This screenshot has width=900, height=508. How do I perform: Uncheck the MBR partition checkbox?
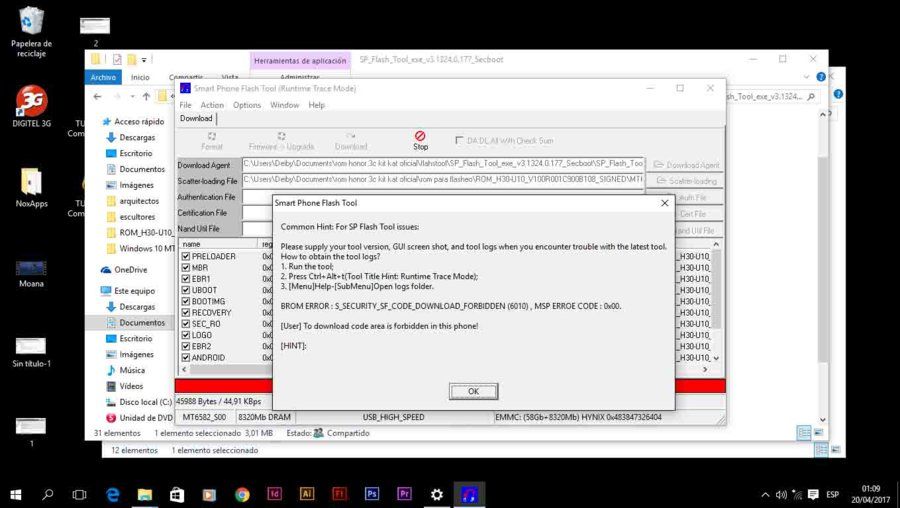tap(185, 267)
